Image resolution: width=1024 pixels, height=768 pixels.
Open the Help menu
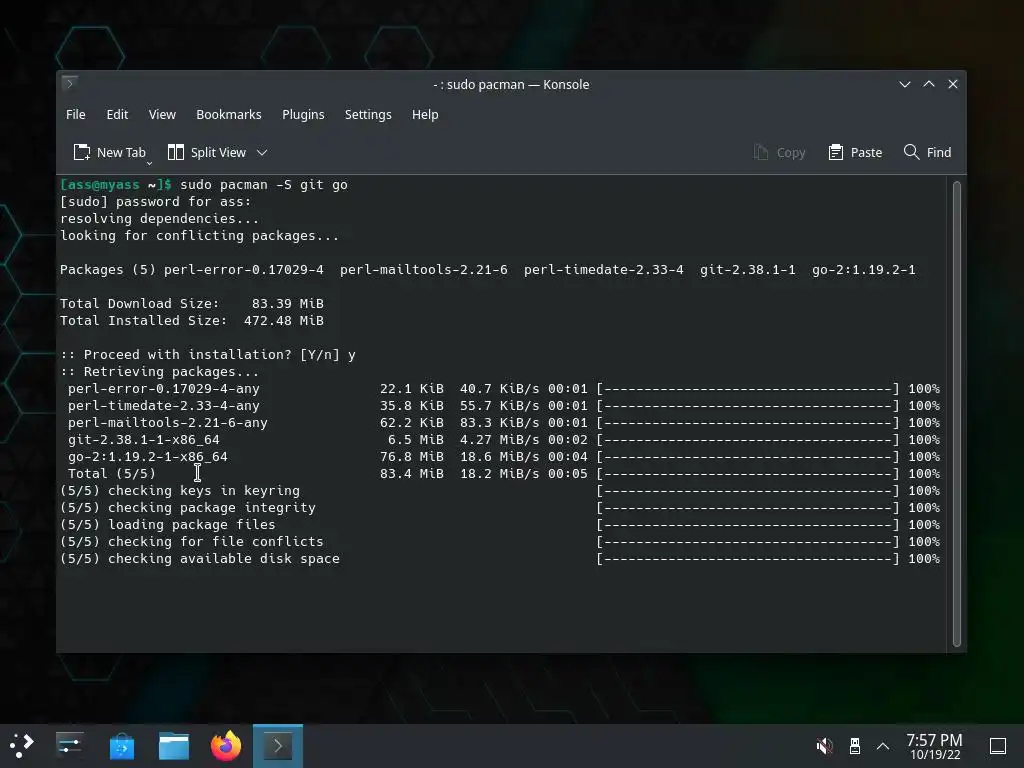(425, 114)
